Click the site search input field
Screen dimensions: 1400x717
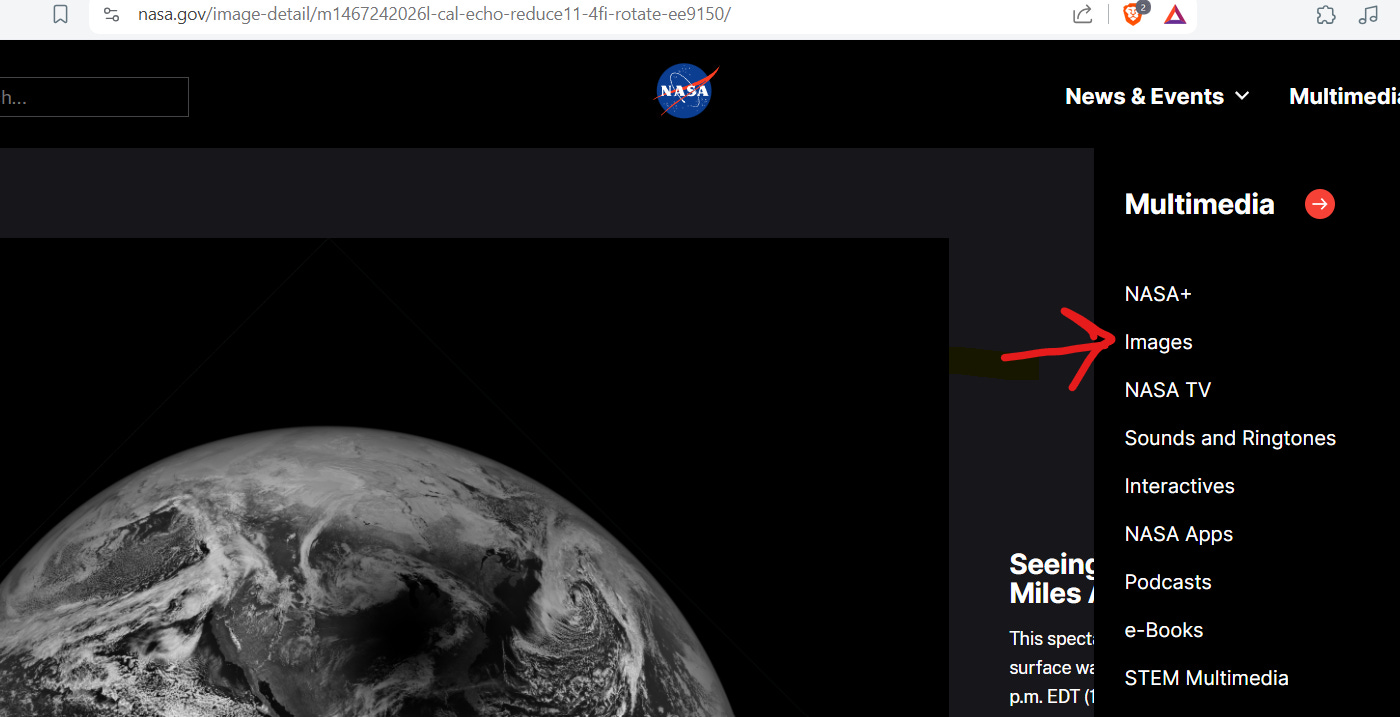[x=94, y=97]
